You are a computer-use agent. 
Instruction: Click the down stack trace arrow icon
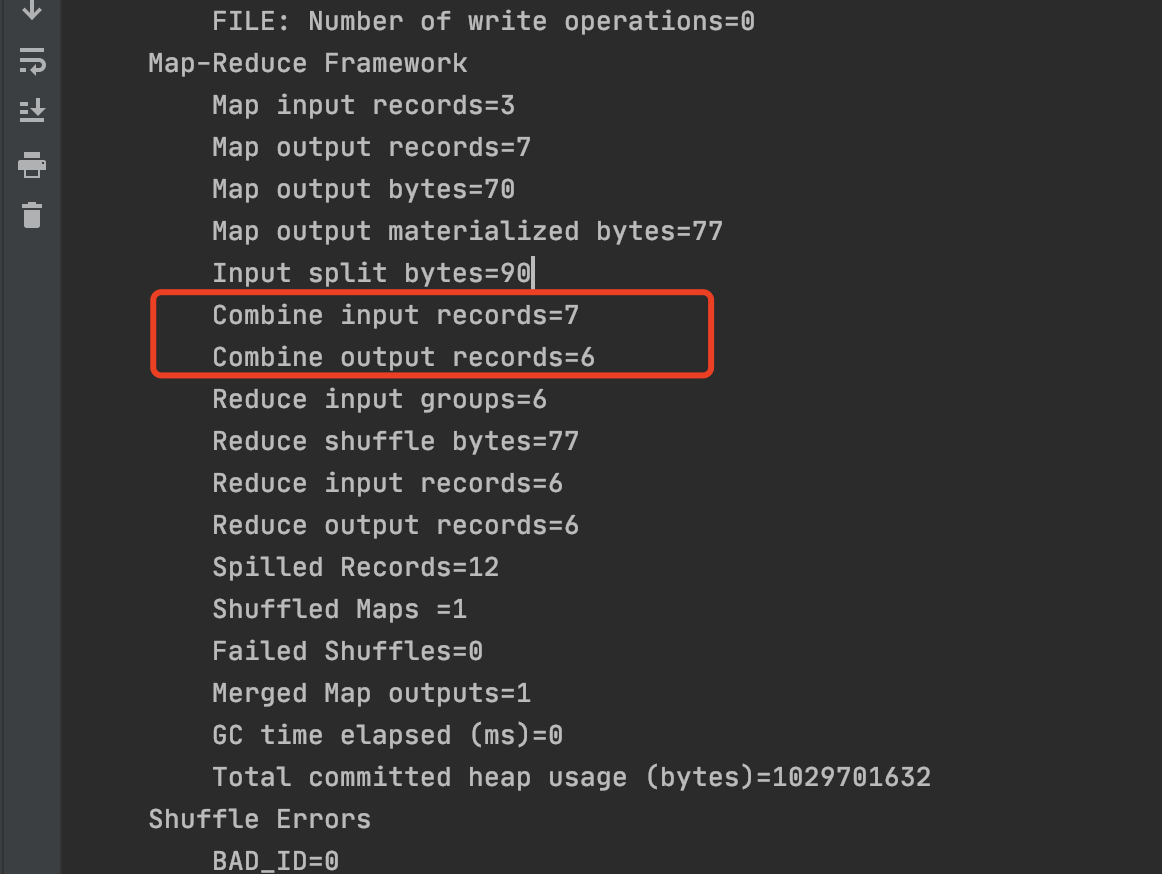[x=32, y=10]
